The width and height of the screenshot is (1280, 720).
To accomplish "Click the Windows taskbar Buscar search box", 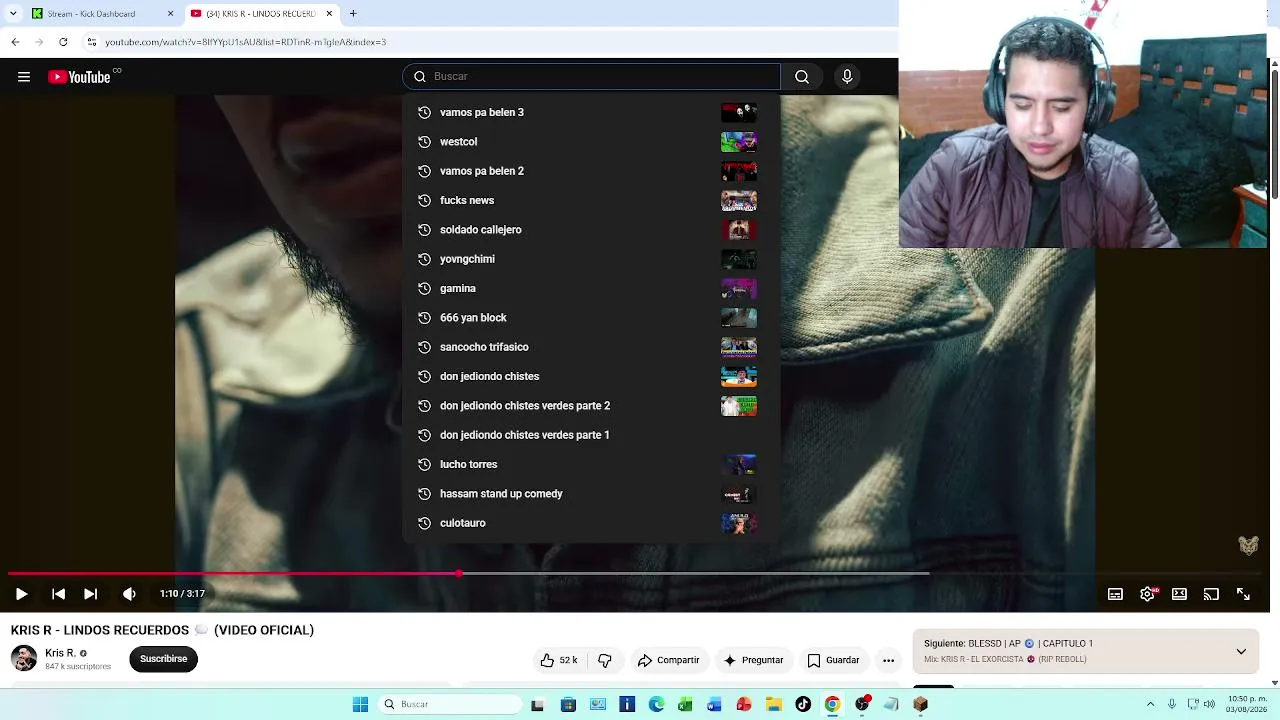I will pyautogui.click(x=450, y=705).
